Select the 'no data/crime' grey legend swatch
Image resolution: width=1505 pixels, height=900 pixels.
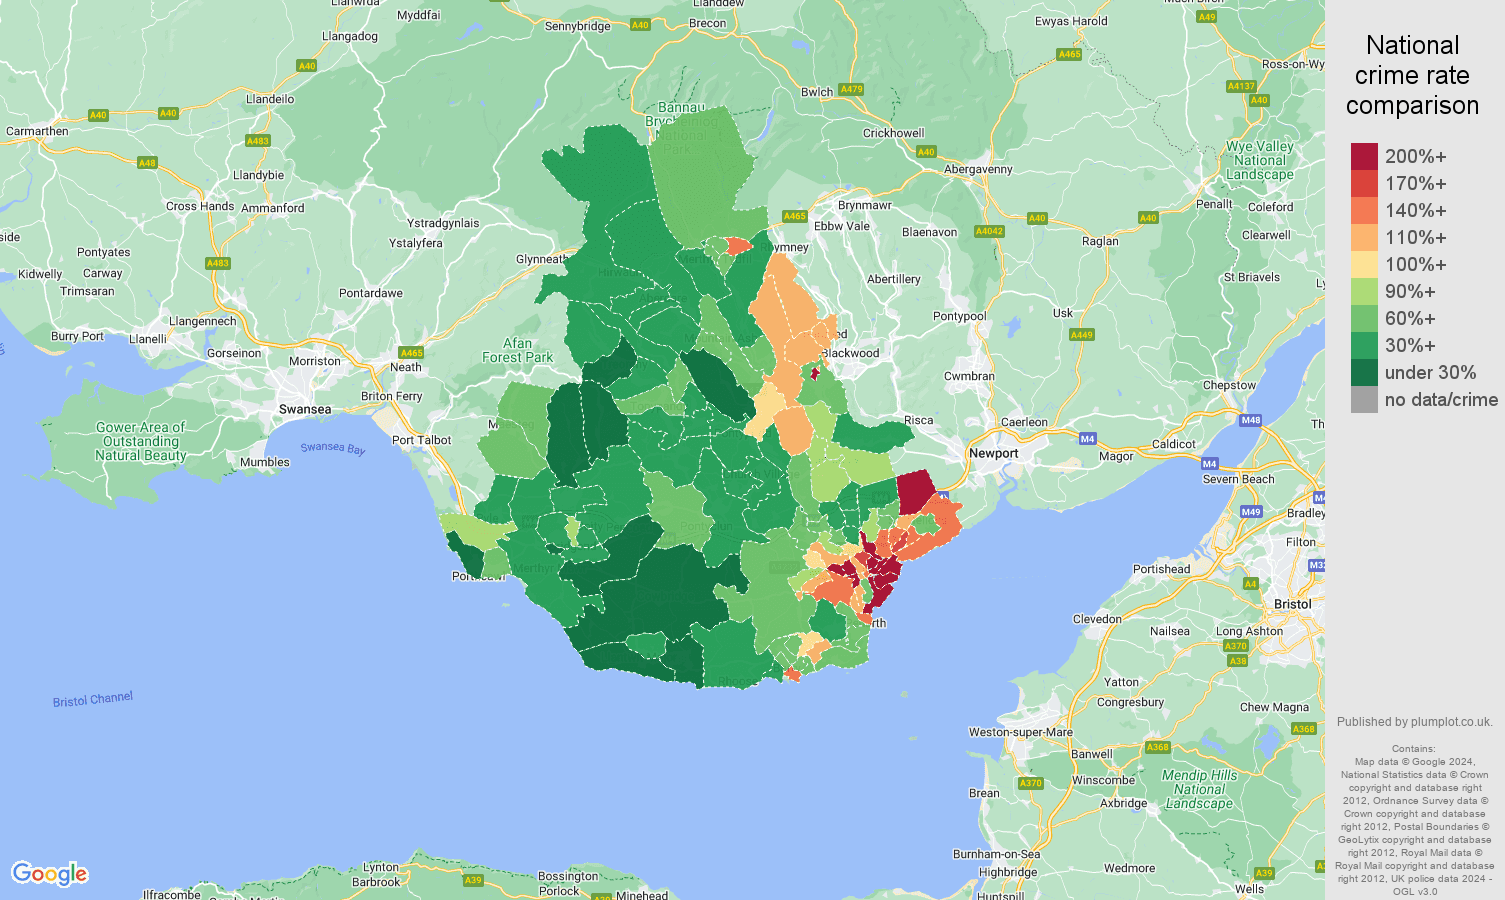pos(1366,400)
